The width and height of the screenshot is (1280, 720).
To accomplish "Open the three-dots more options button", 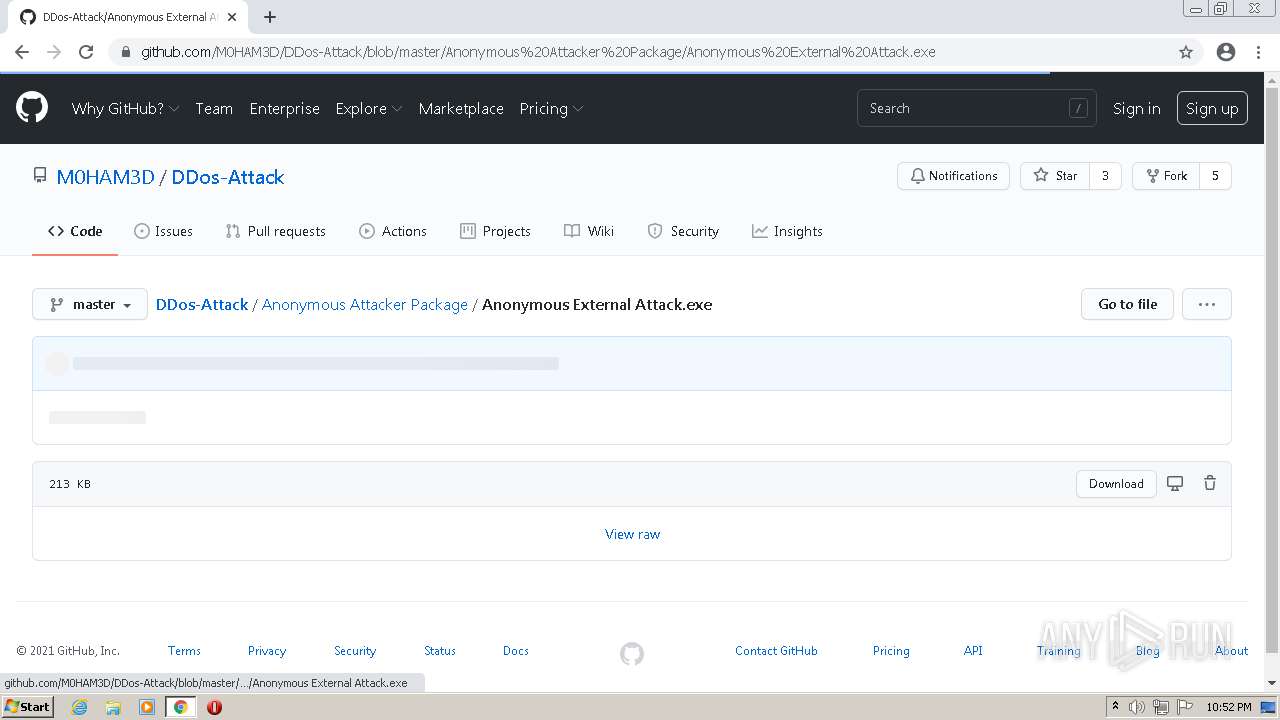I will point(1207,304).
